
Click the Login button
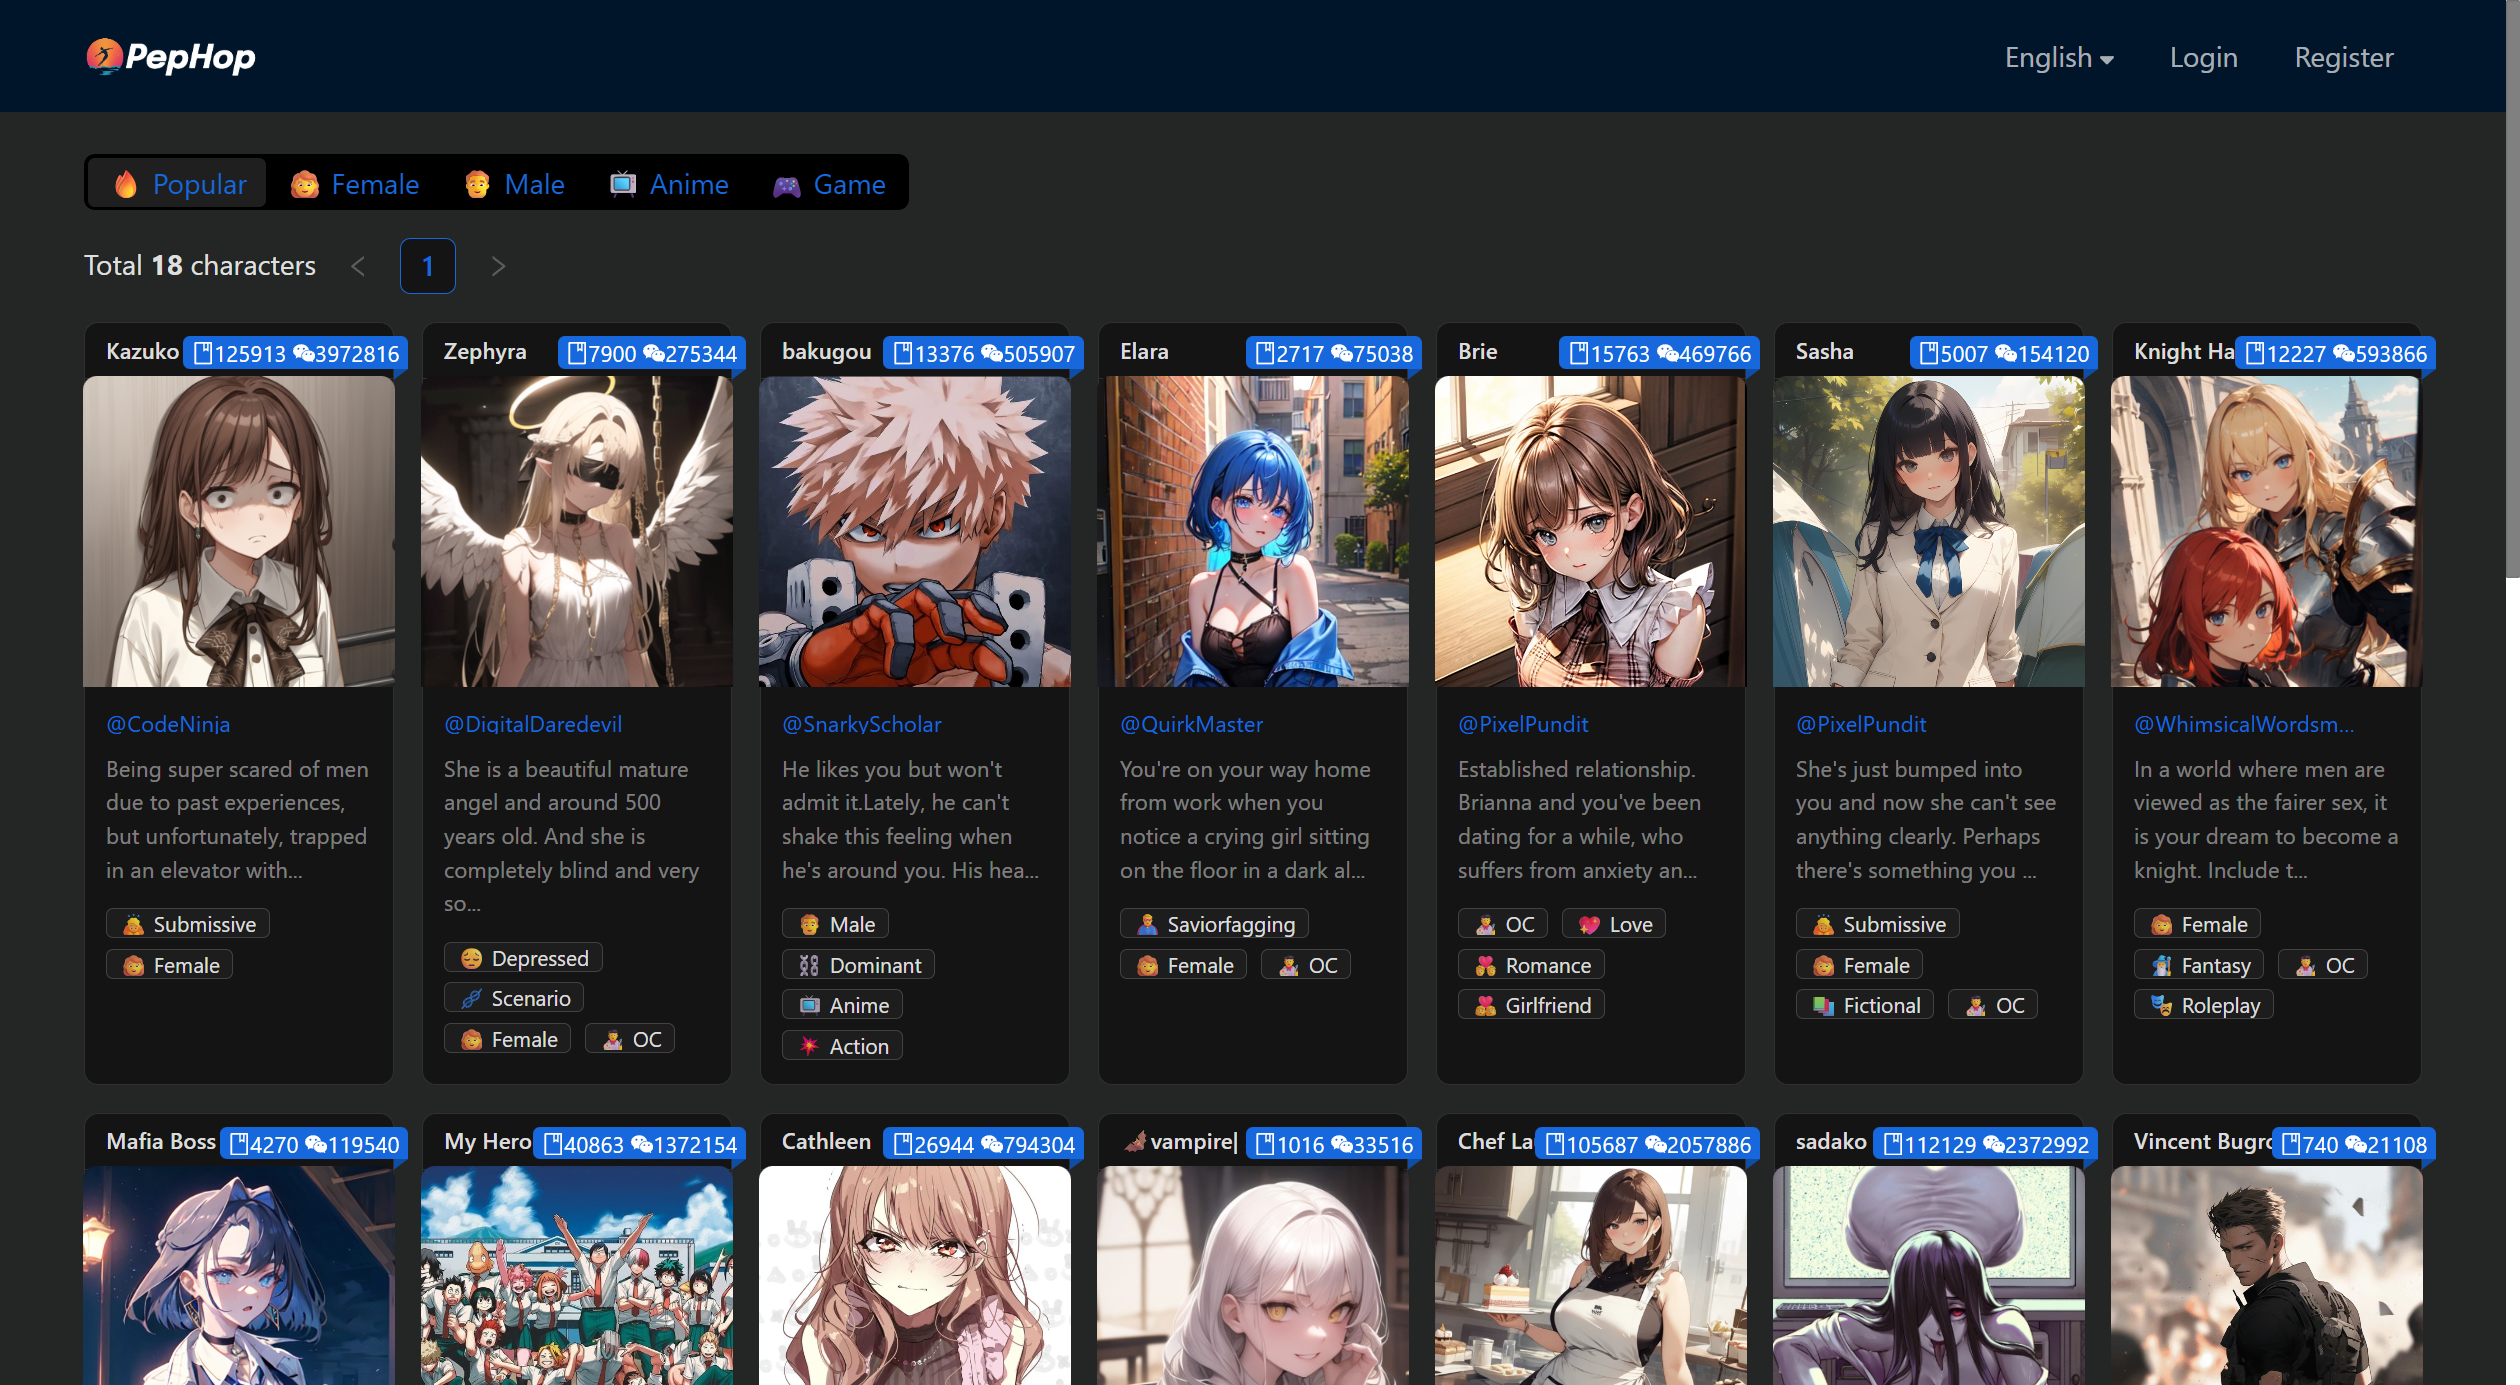click(2204, 57)
